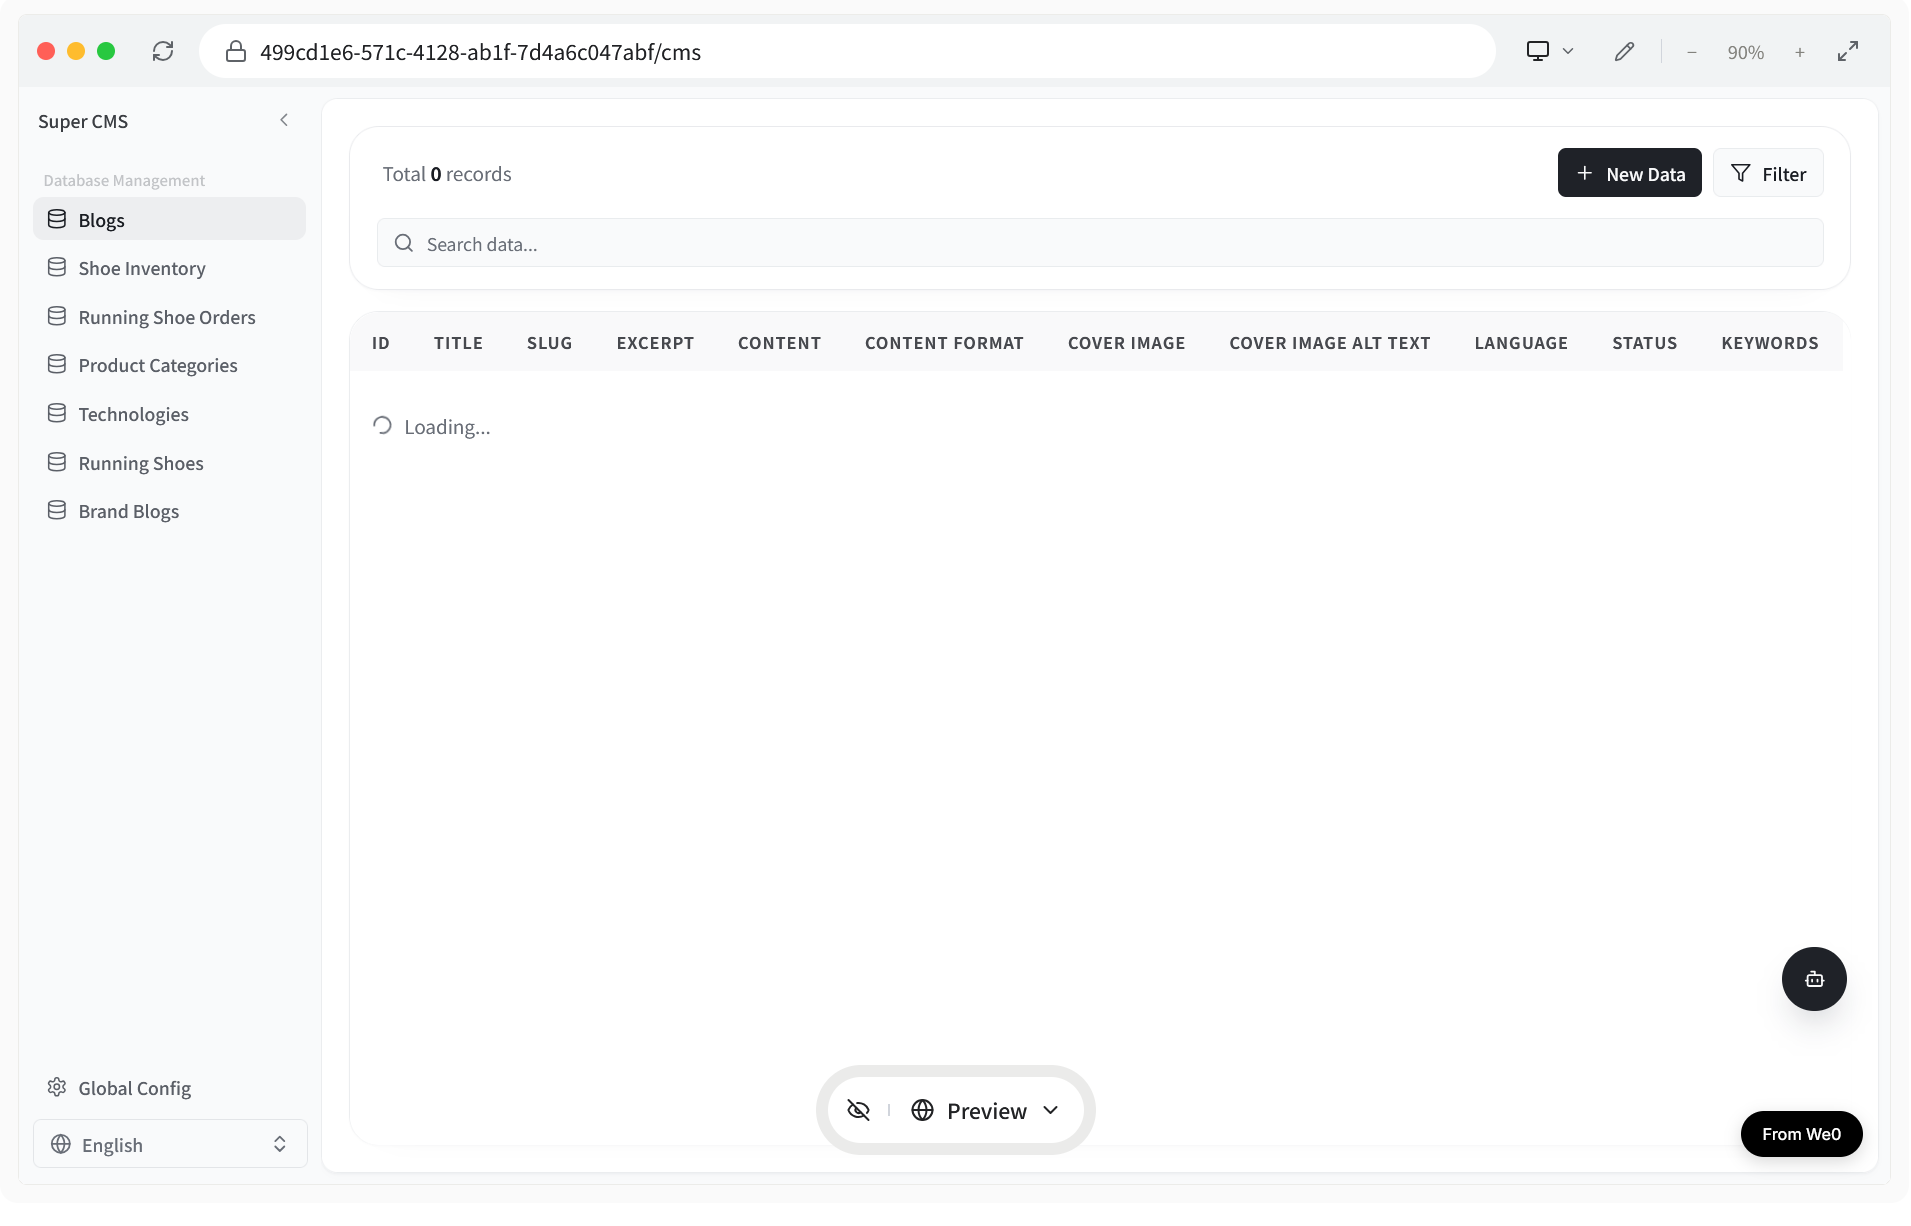This screenshot has height=1226, width=1911.
Task: Click the search magnifier icon
Action: [404, 243]
